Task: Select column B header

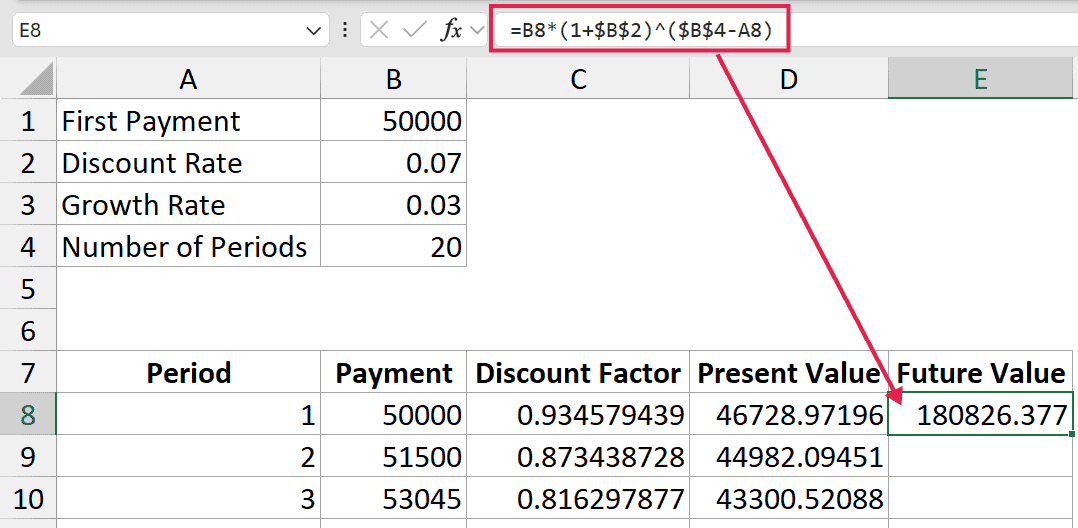Action: (393, 80)
